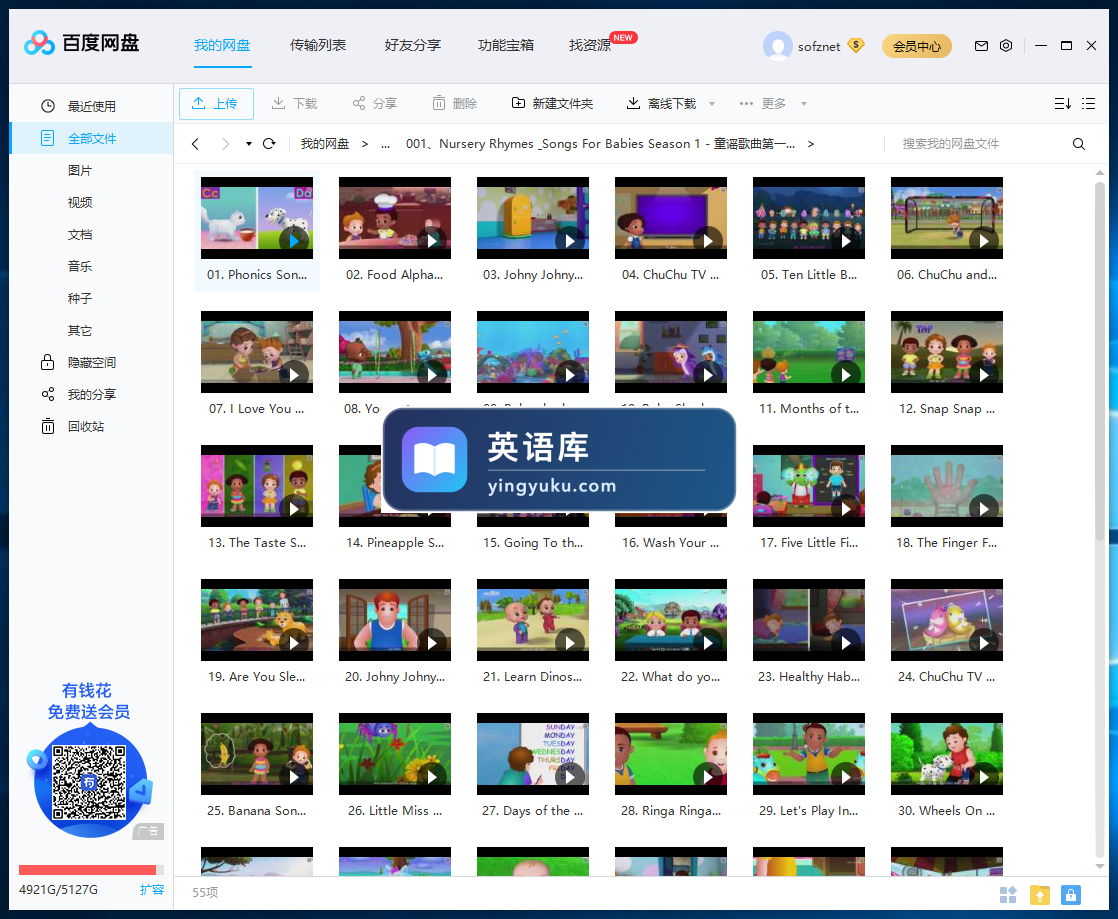Click the breadcrumb ellipsis

click(x=386, y=144)
